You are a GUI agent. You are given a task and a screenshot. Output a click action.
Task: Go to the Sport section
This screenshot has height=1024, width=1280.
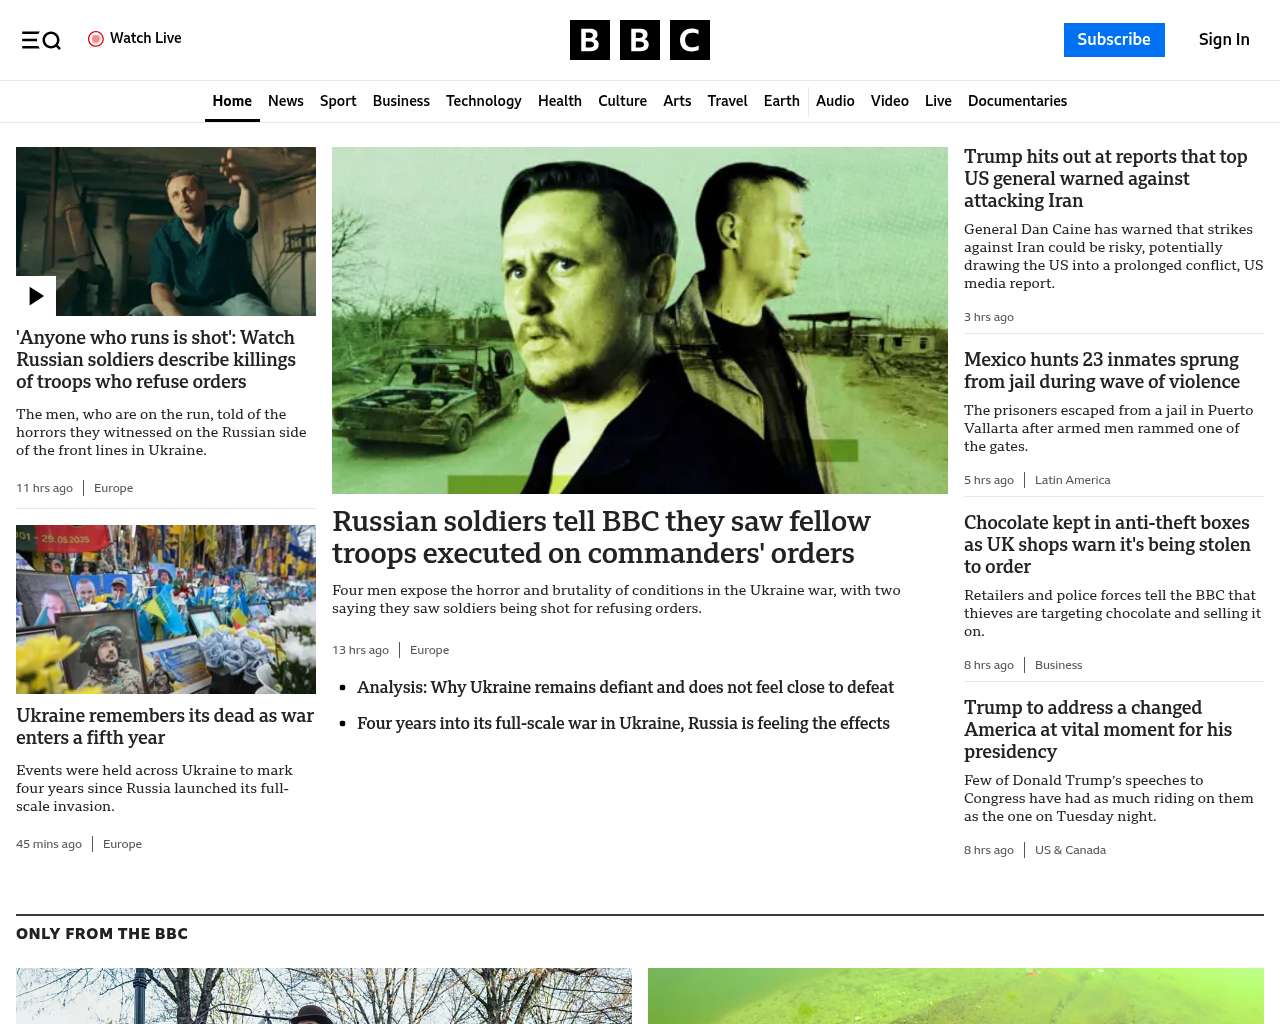[338, 101]
